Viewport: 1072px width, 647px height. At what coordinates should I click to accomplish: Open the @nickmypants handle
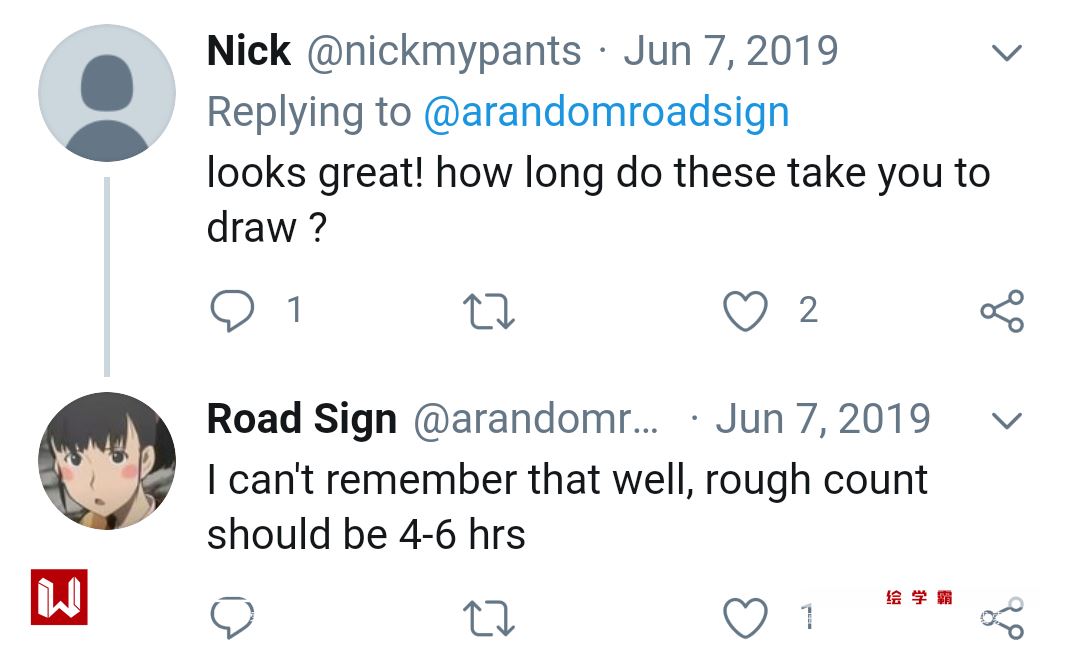coord(444,51)
